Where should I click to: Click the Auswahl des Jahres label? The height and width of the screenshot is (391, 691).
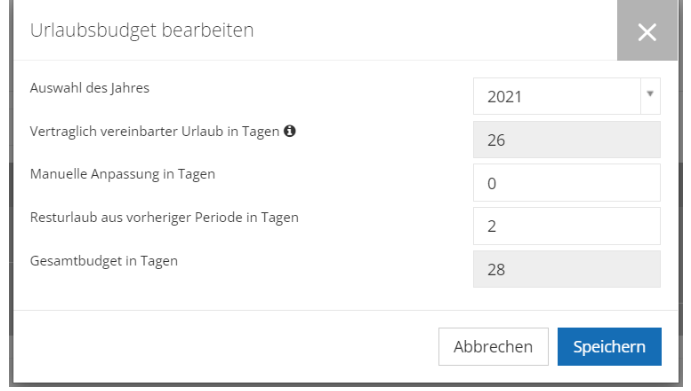point(89,88)
